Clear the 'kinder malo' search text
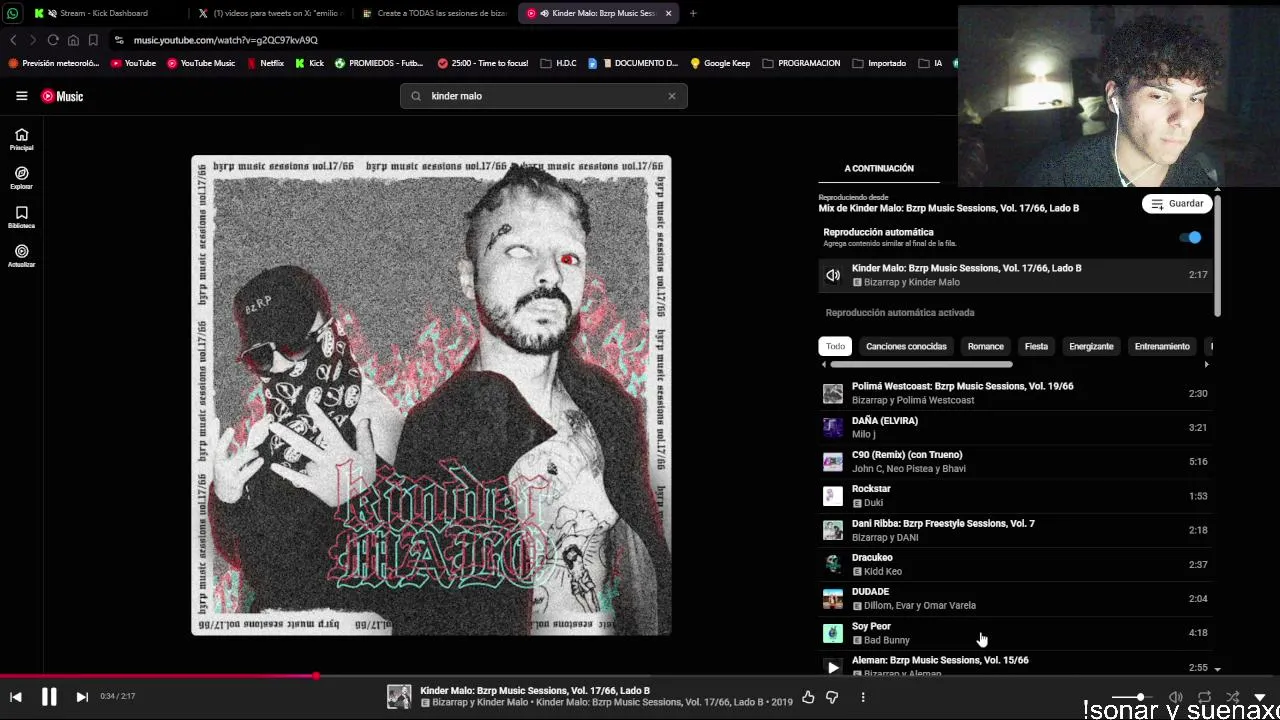Viewport: 1280px width, 720px height. pos(672,96)
